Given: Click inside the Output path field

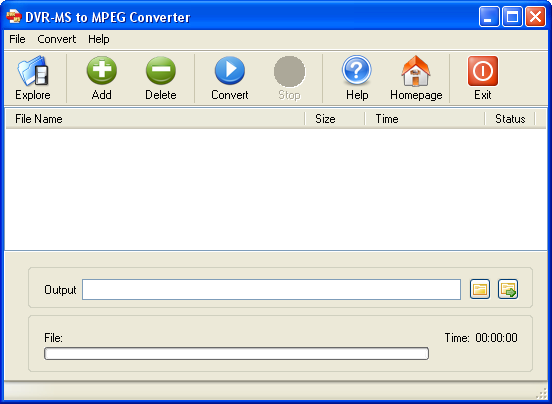Looking at the screenshot, I should click(271, 290).
